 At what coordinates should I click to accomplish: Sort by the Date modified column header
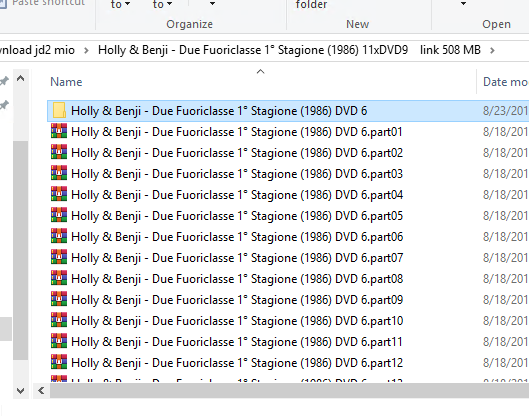[x=505, y=82]
